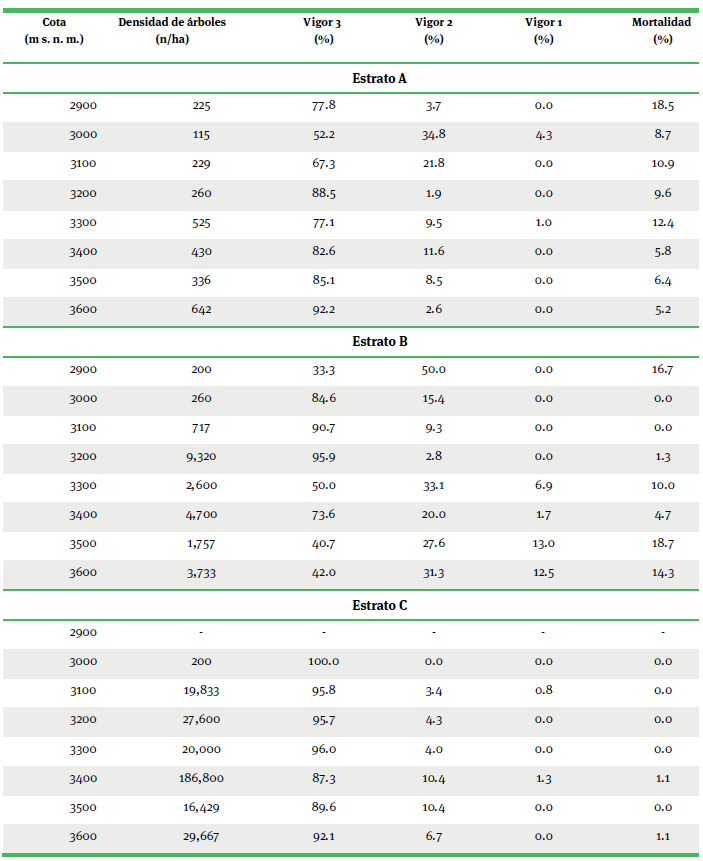Screen dimensions: 703x861
Task: Click the Estrato A section heading
Action: [x=379, y=78]
